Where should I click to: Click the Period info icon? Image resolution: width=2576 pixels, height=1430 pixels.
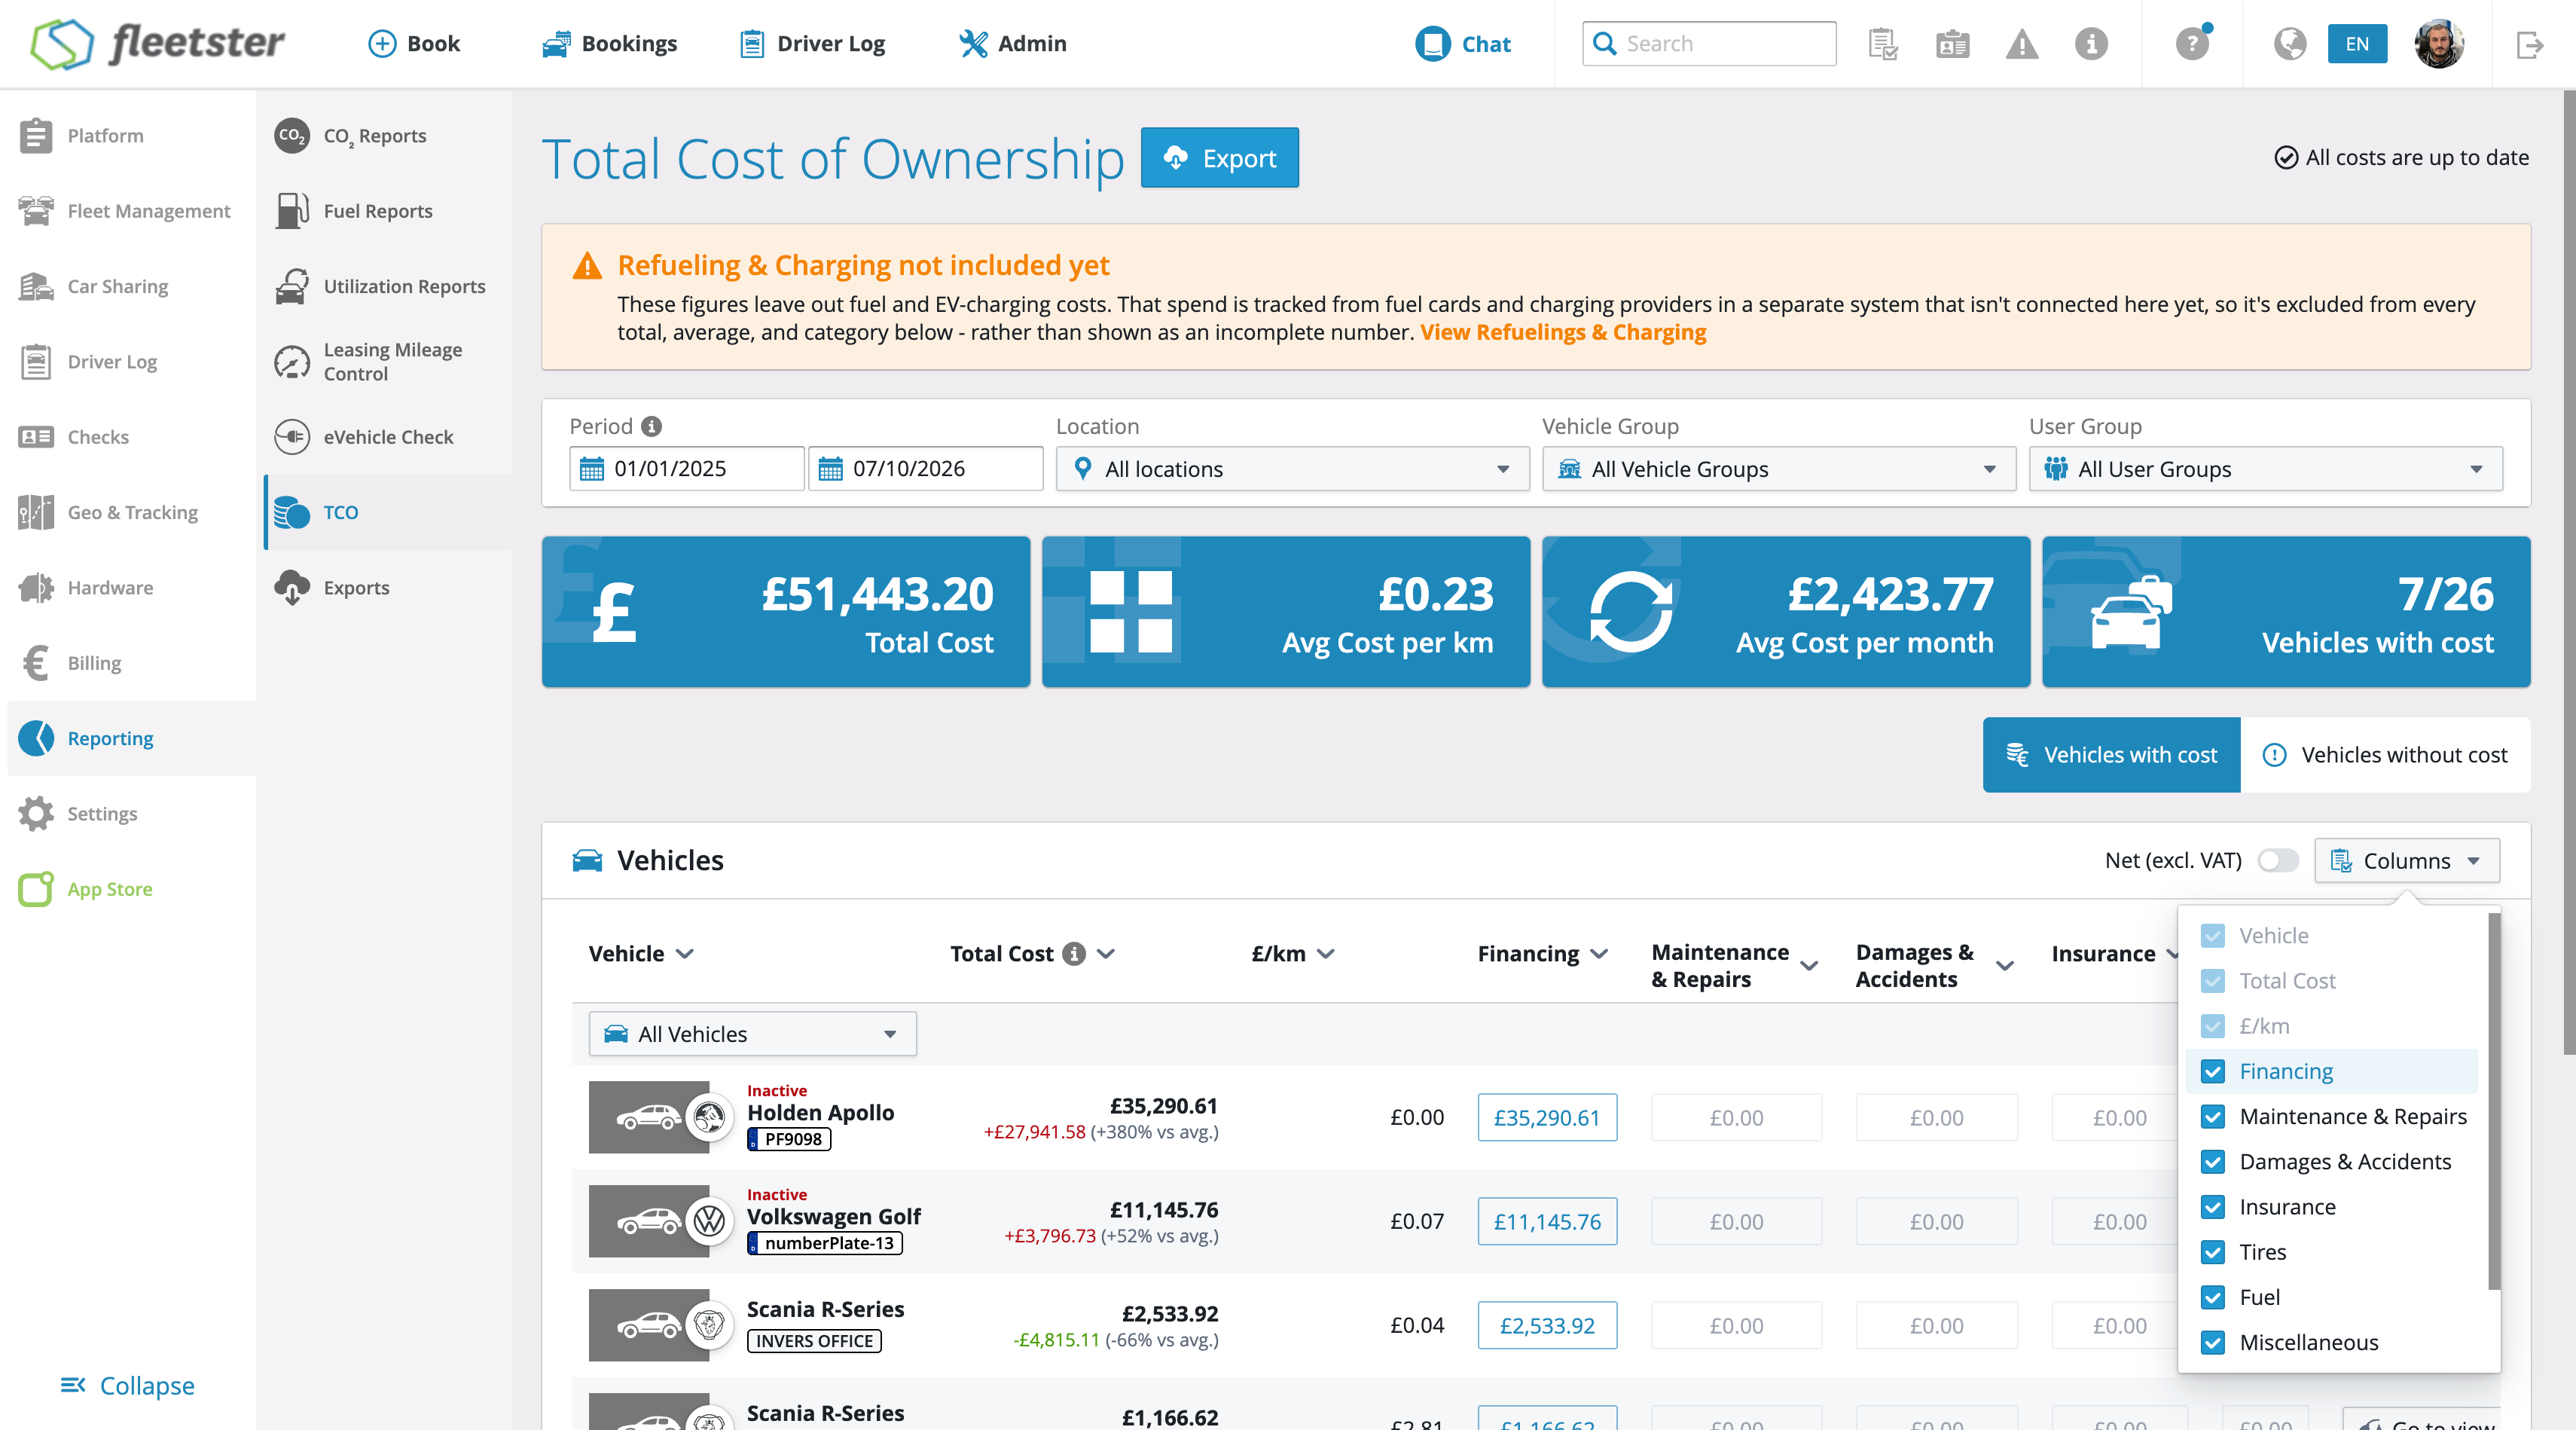click(x=652, y=426)
